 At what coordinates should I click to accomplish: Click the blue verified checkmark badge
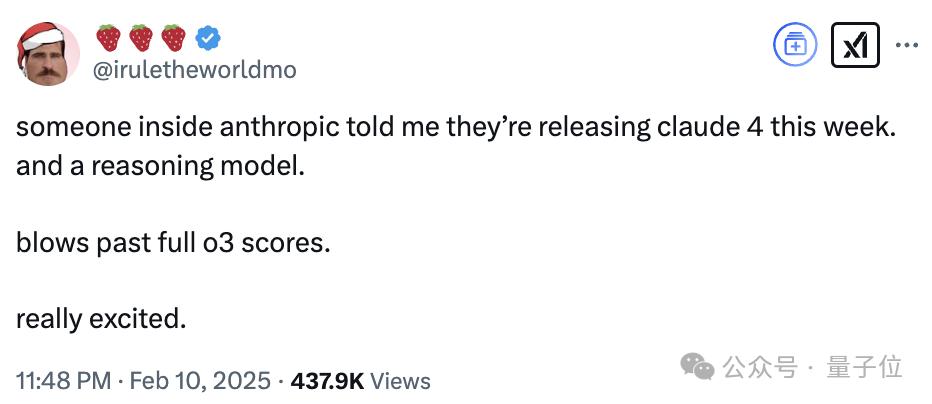coord(208,38)
